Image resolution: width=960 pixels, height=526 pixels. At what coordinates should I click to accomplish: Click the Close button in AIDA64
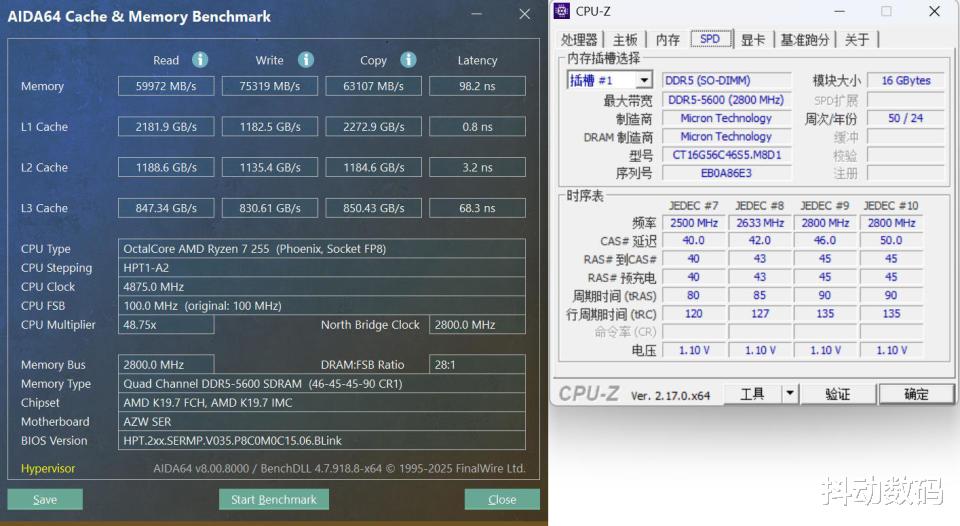coord(502,499)
